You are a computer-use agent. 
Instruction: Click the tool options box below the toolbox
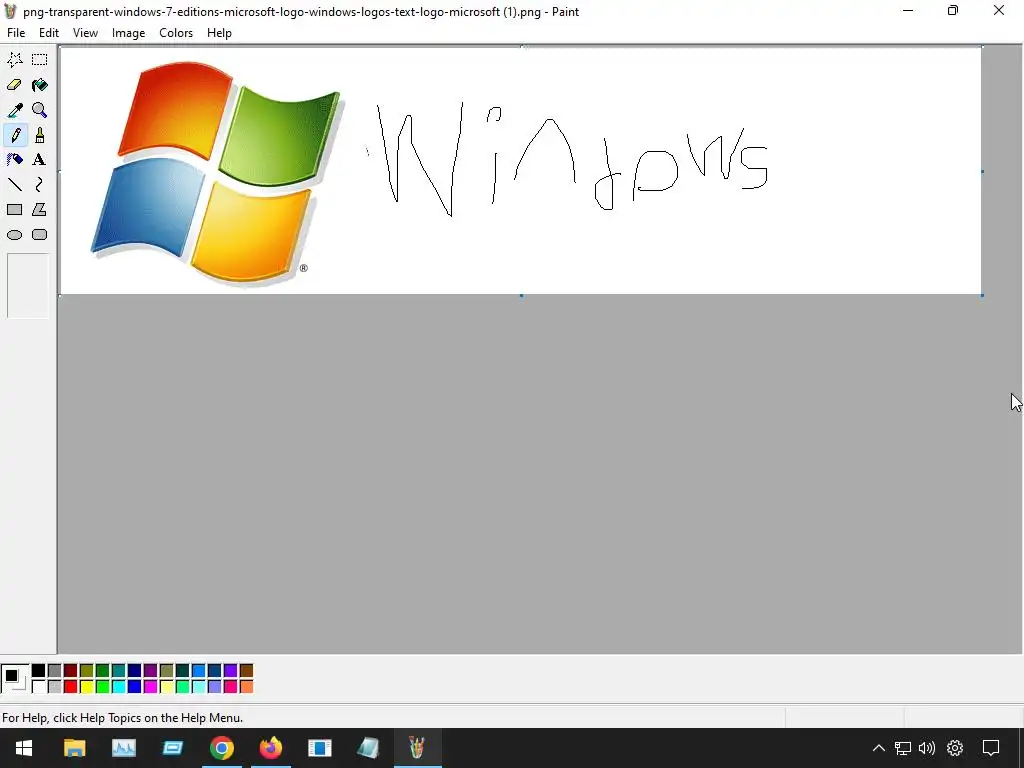(28, 286)
